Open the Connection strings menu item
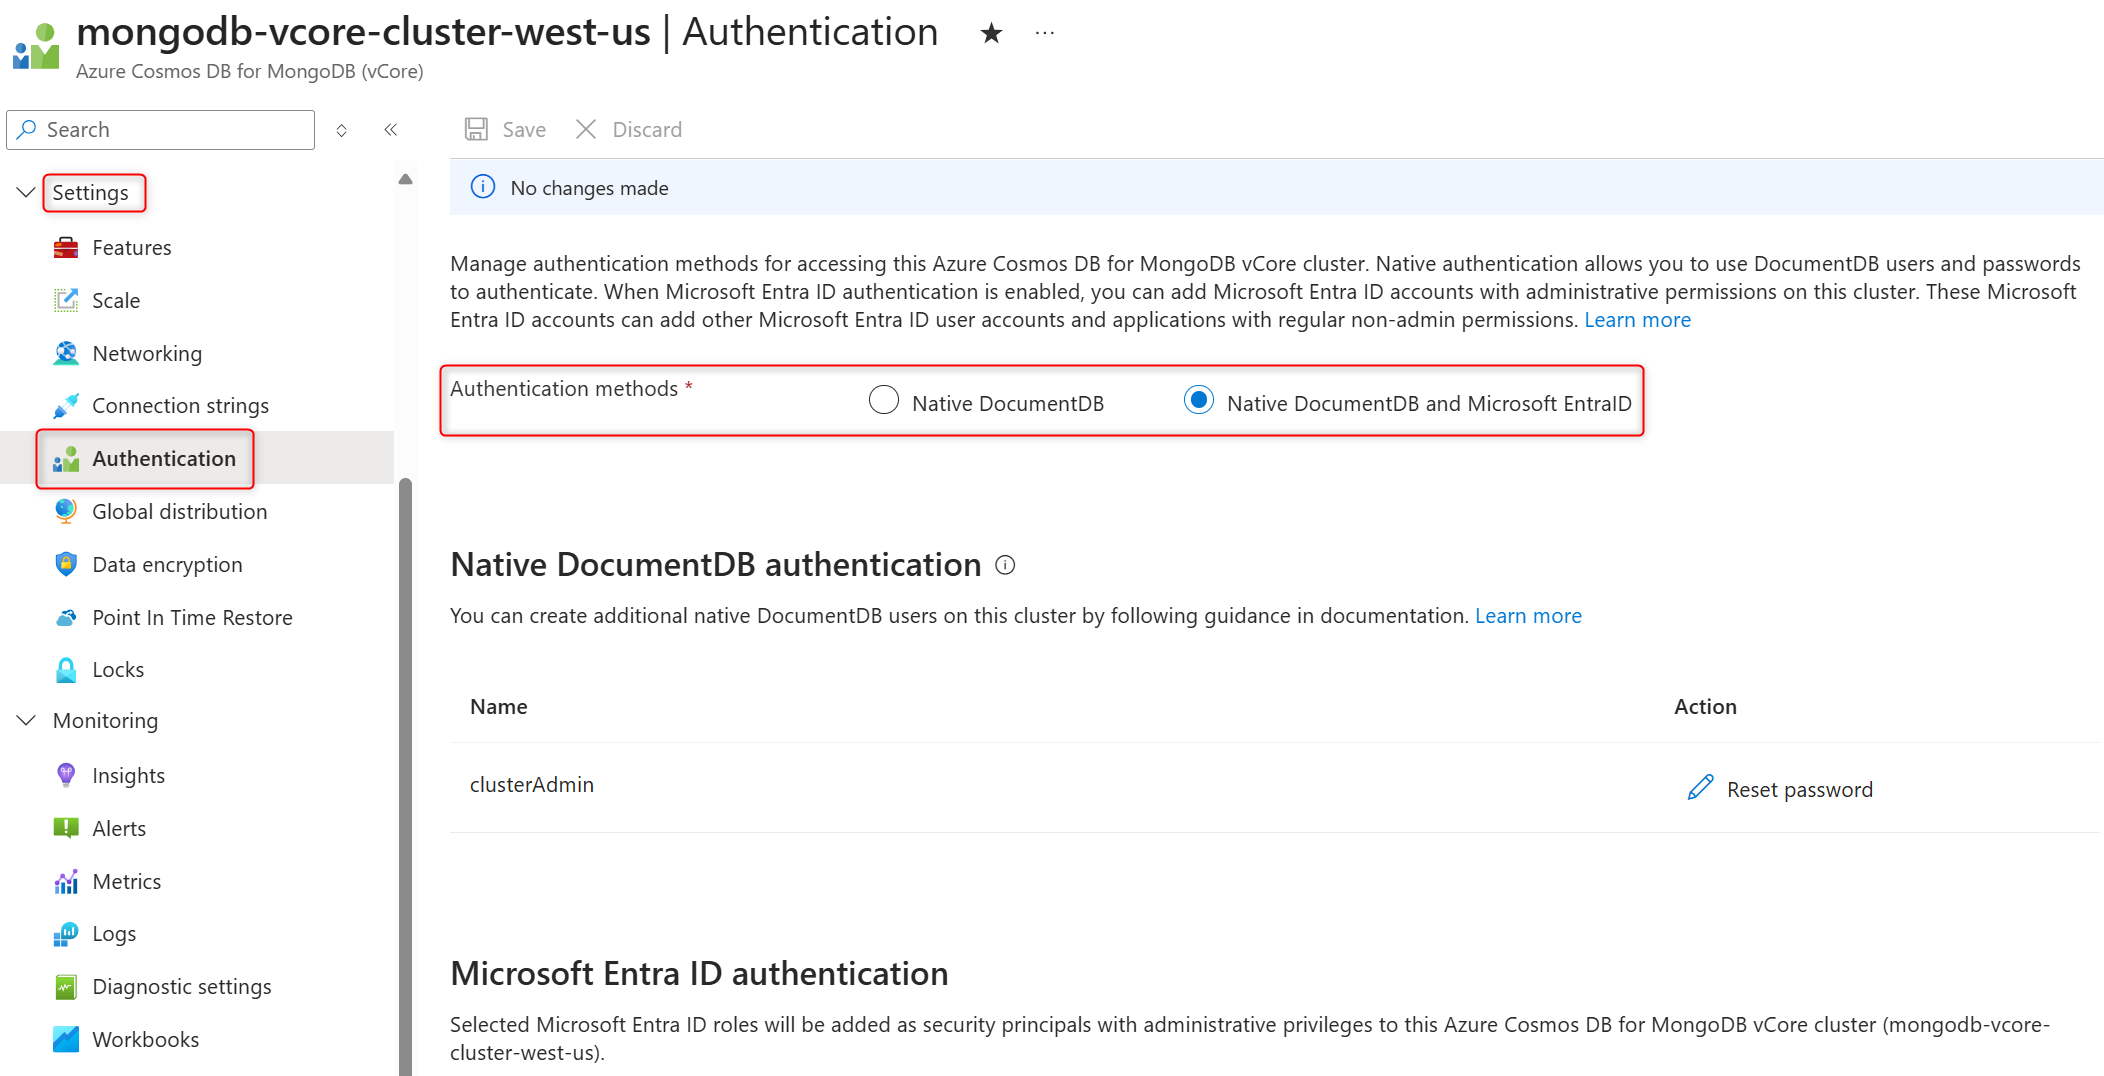The width and height of the screenshot is (2104, 1076). pos(180,405)
